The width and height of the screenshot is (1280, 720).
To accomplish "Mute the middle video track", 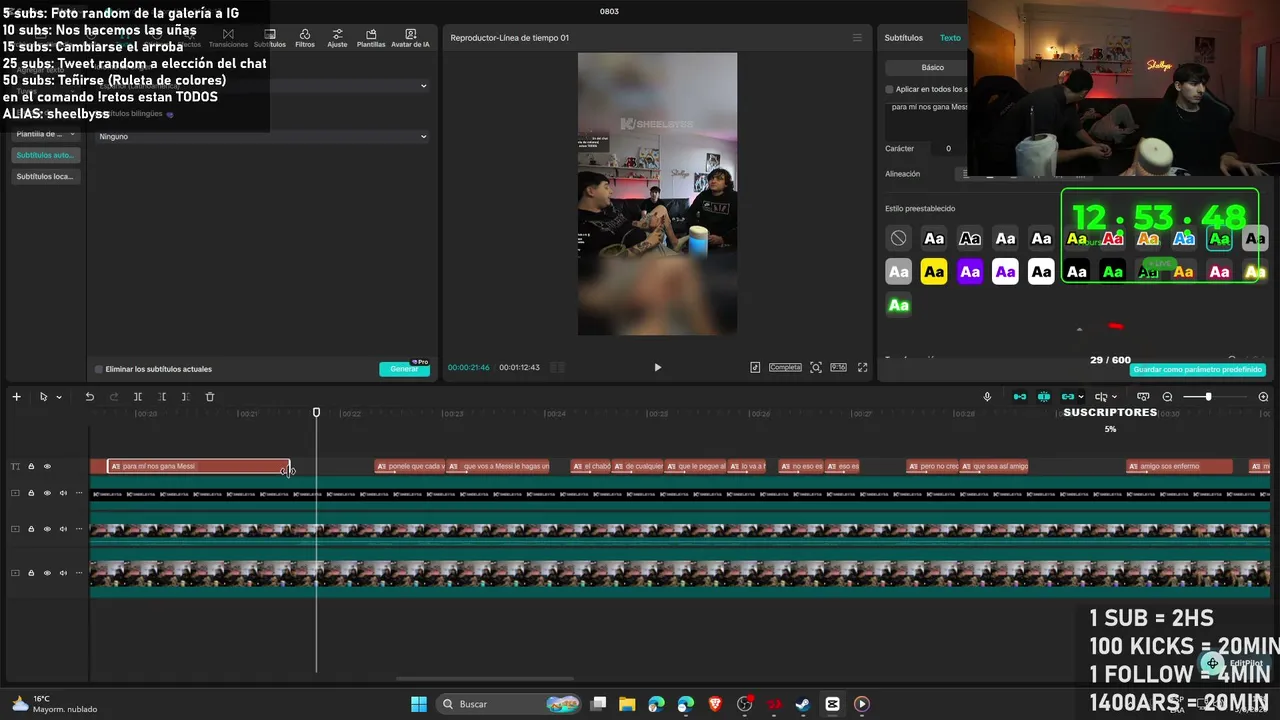I will tap(63, 529).
